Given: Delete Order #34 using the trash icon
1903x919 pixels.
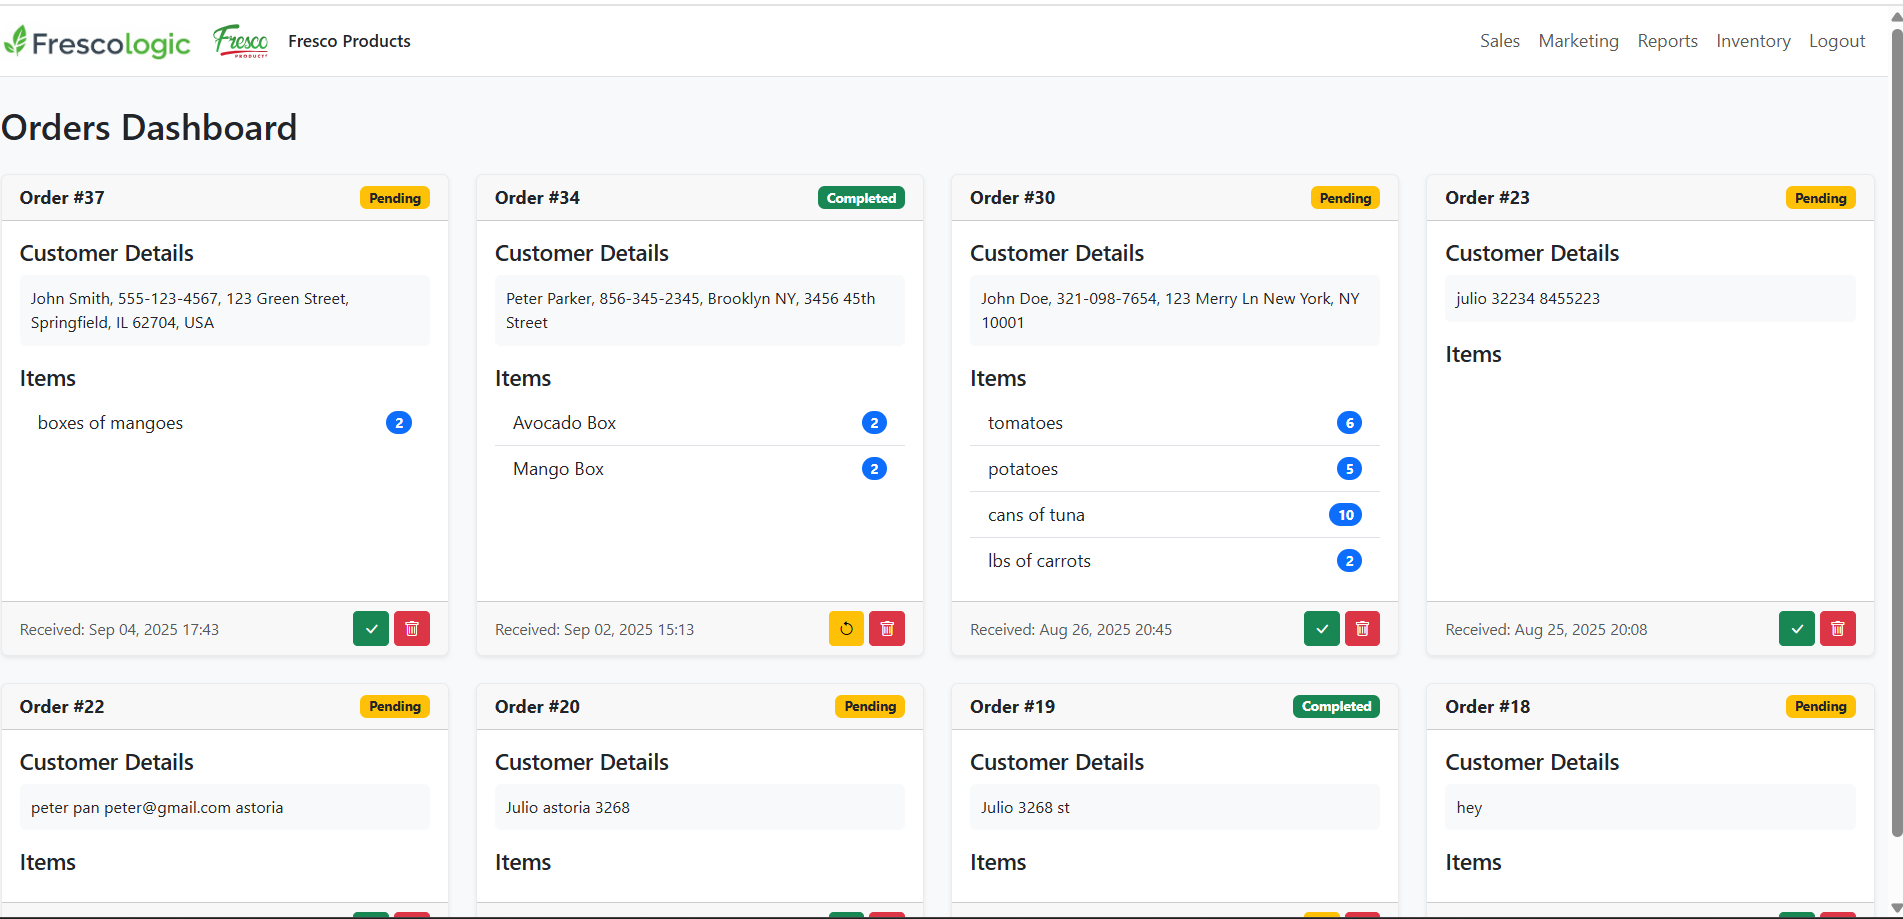Looking at the screenshot, I should [x=887, y=629].
